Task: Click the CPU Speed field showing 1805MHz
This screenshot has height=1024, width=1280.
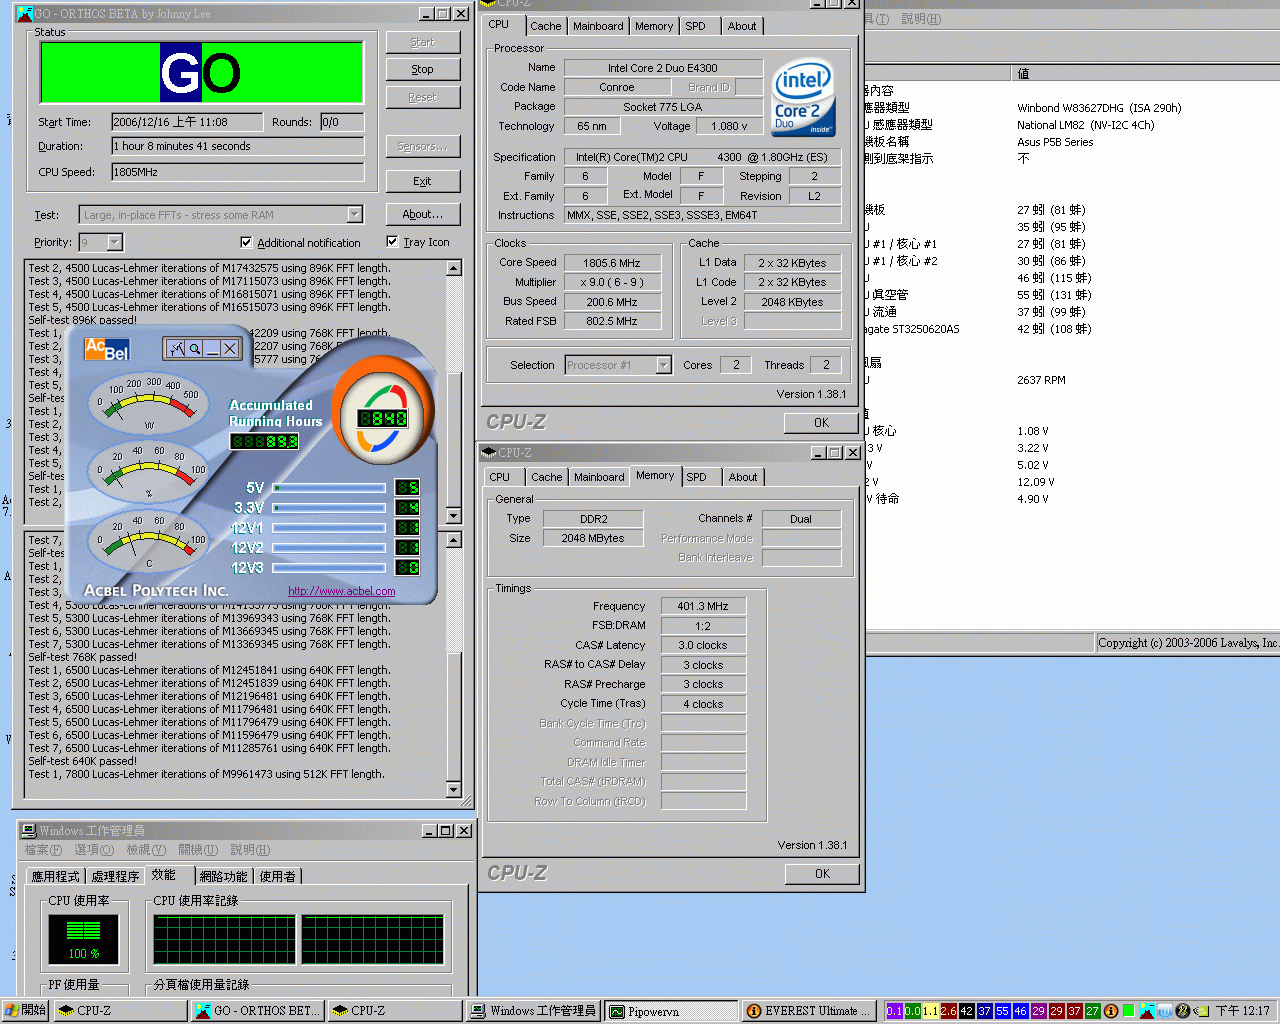Action: 238,172
